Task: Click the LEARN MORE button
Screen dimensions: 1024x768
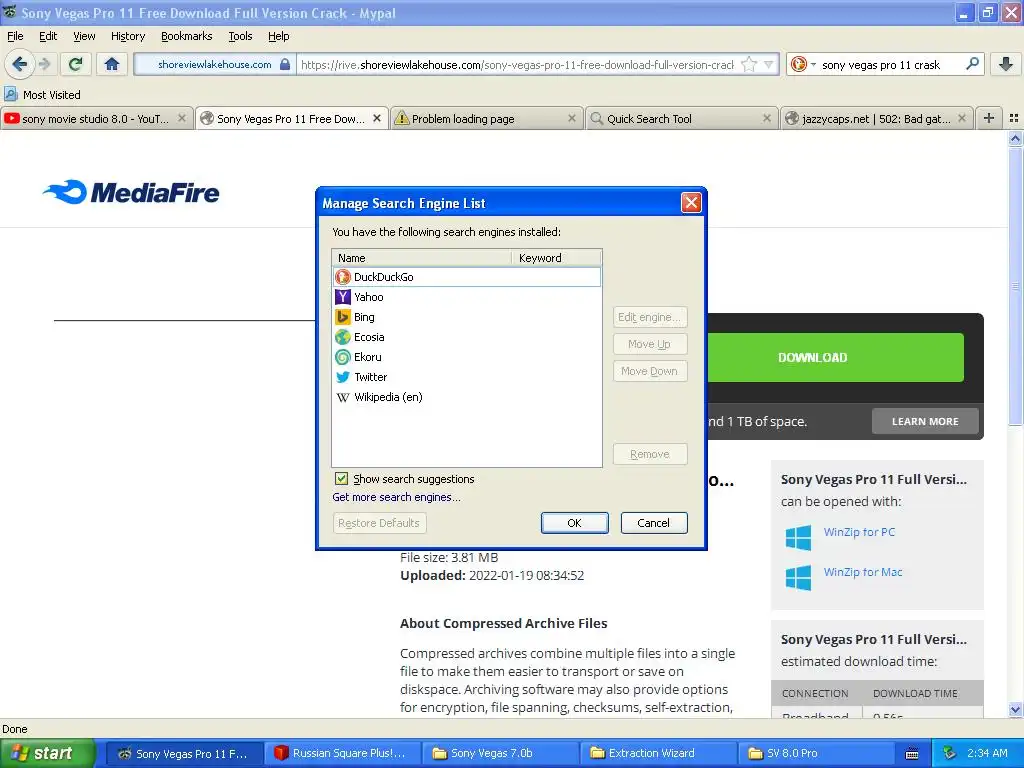Action: tap(925, 421)
